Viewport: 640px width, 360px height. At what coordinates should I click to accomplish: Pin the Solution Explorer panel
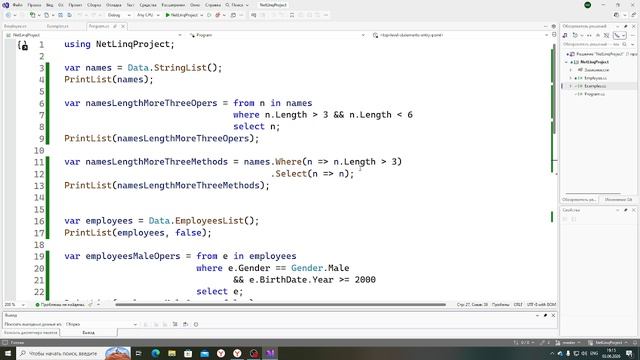pos(626,26)
